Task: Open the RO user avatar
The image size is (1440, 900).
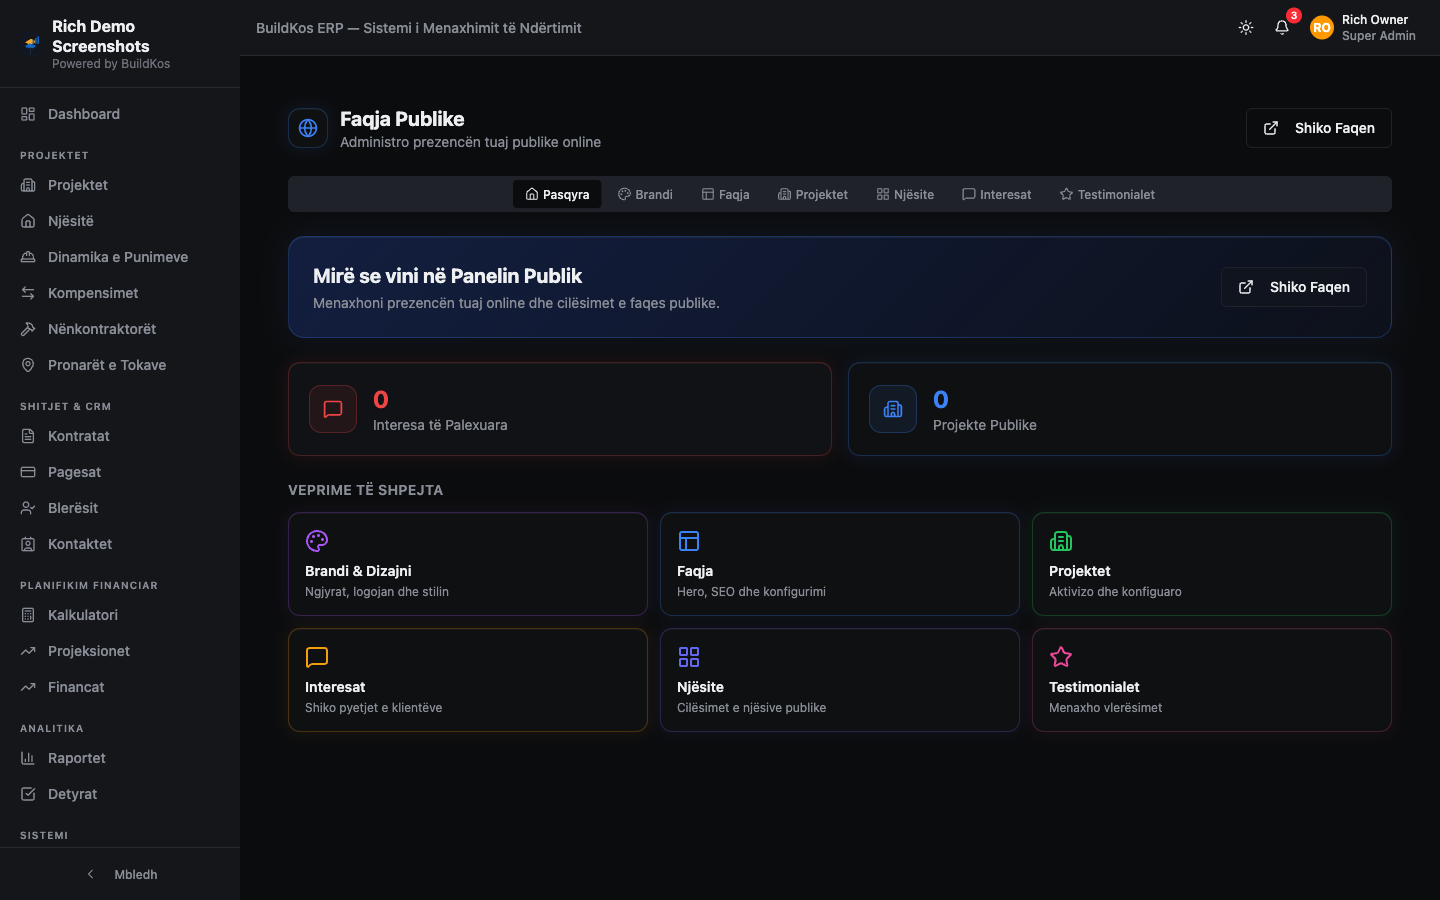Action: click(x=1322, y=28)
